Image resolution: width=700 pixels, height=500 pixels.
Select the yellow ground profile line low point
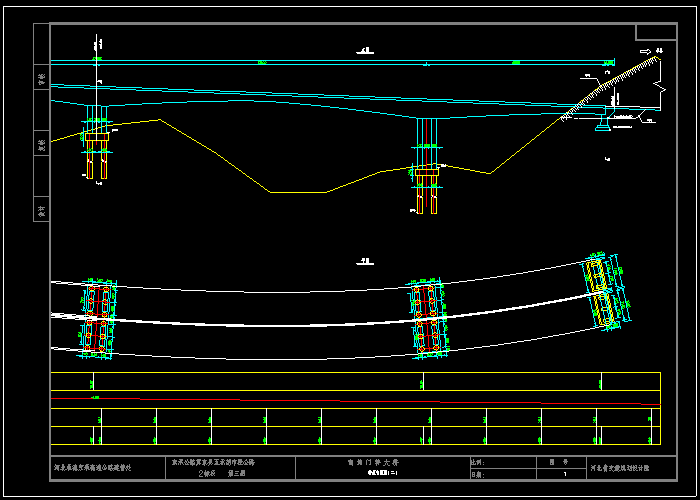297,192
